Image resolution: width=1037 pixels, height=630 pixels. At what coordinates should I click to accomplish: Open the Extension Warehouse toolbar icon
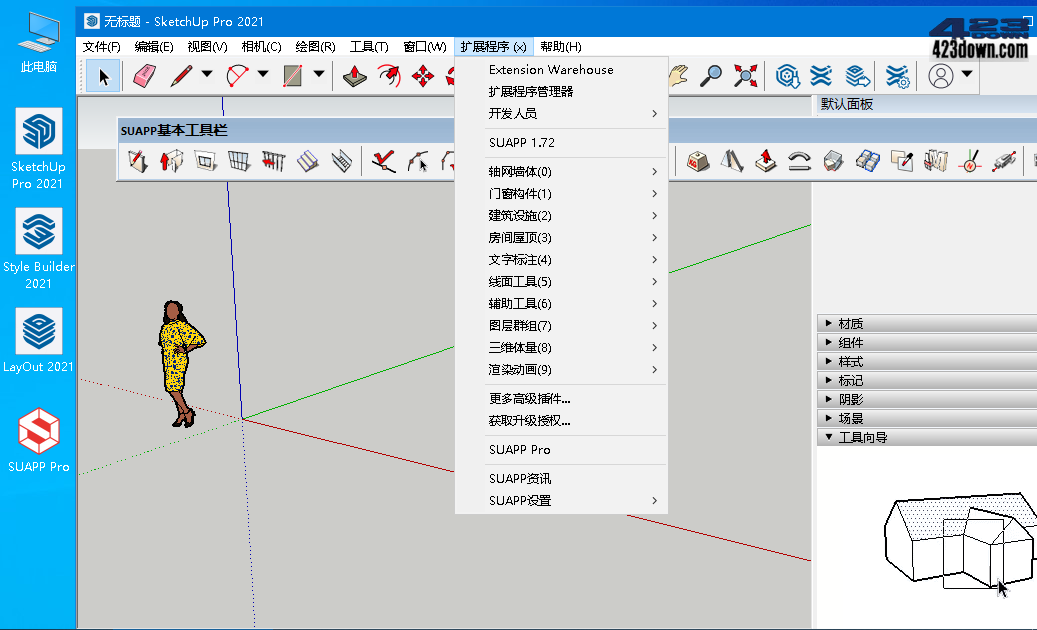821,76
